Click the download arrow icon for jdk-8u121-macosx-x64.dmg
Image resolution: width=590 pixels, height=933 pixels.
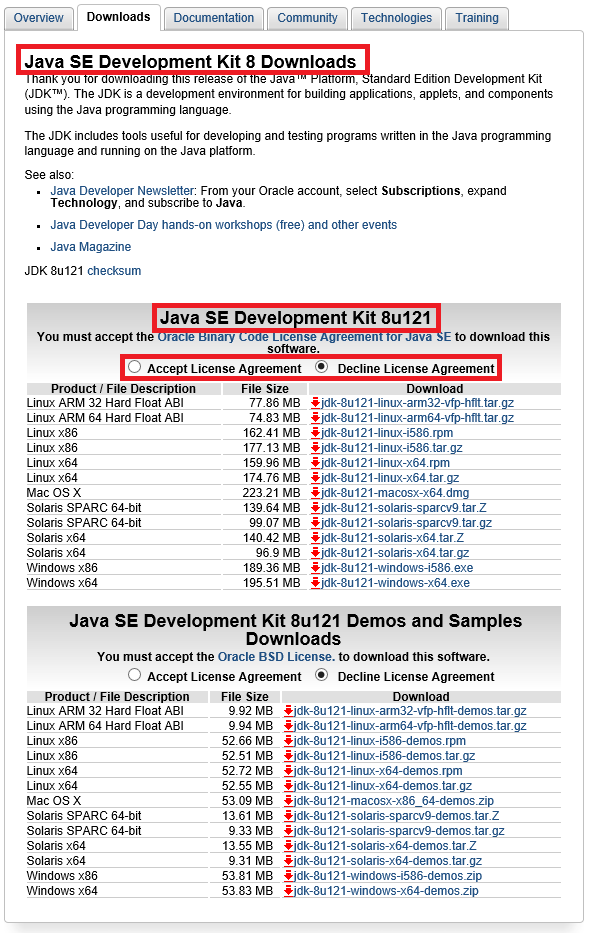pos(316,493)
